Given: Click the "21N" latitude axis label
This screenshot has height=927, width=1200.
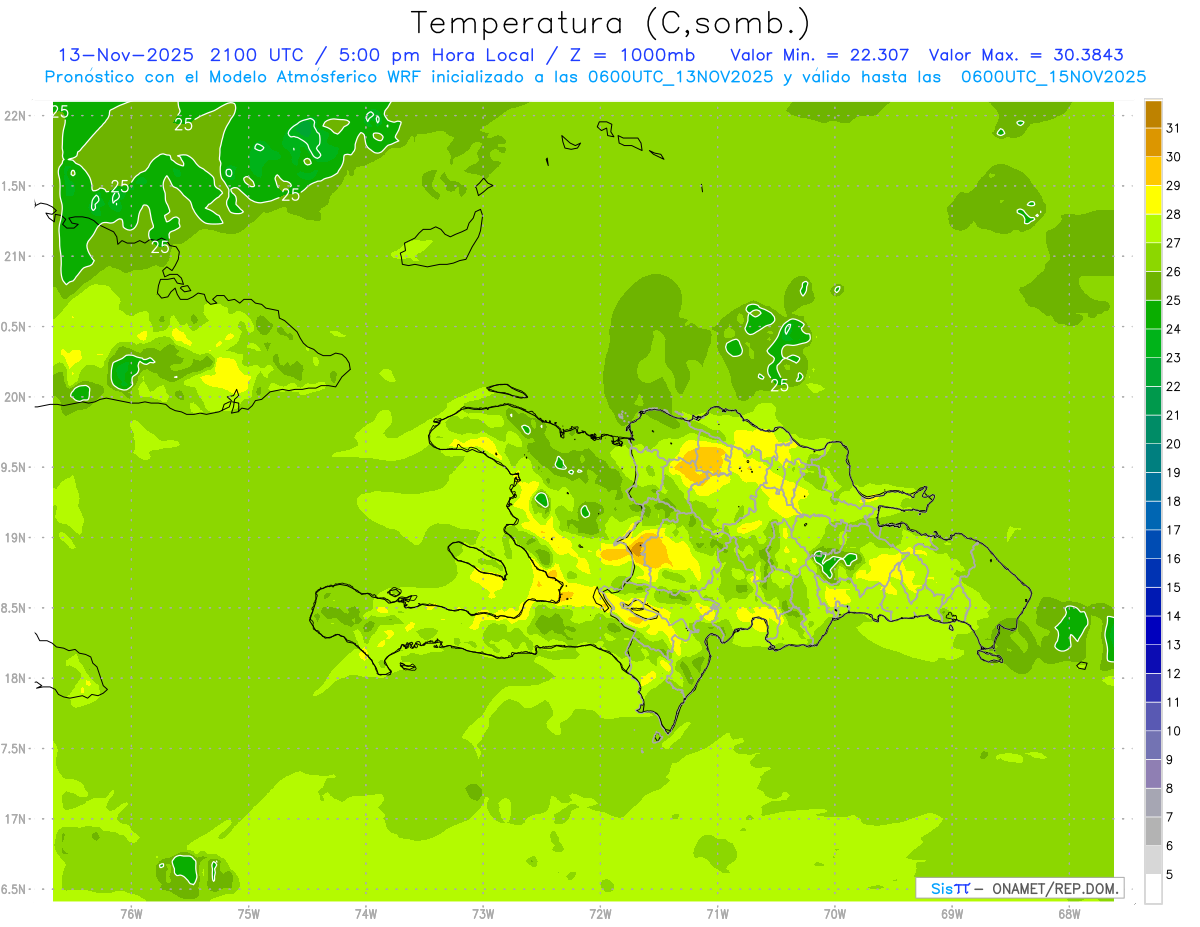Looking at the screenshot, I should tap(15, 257).
